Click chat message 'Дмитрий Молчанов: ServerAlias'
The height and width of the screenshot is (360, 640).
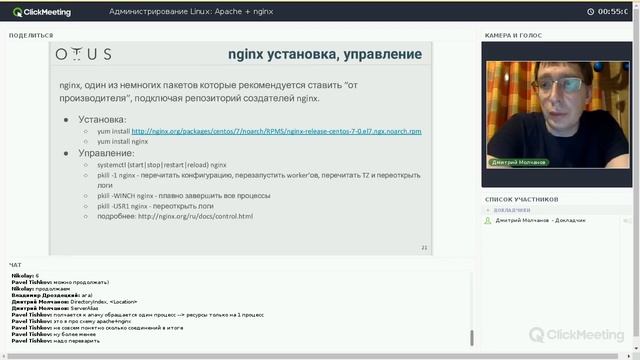(55, 308)
